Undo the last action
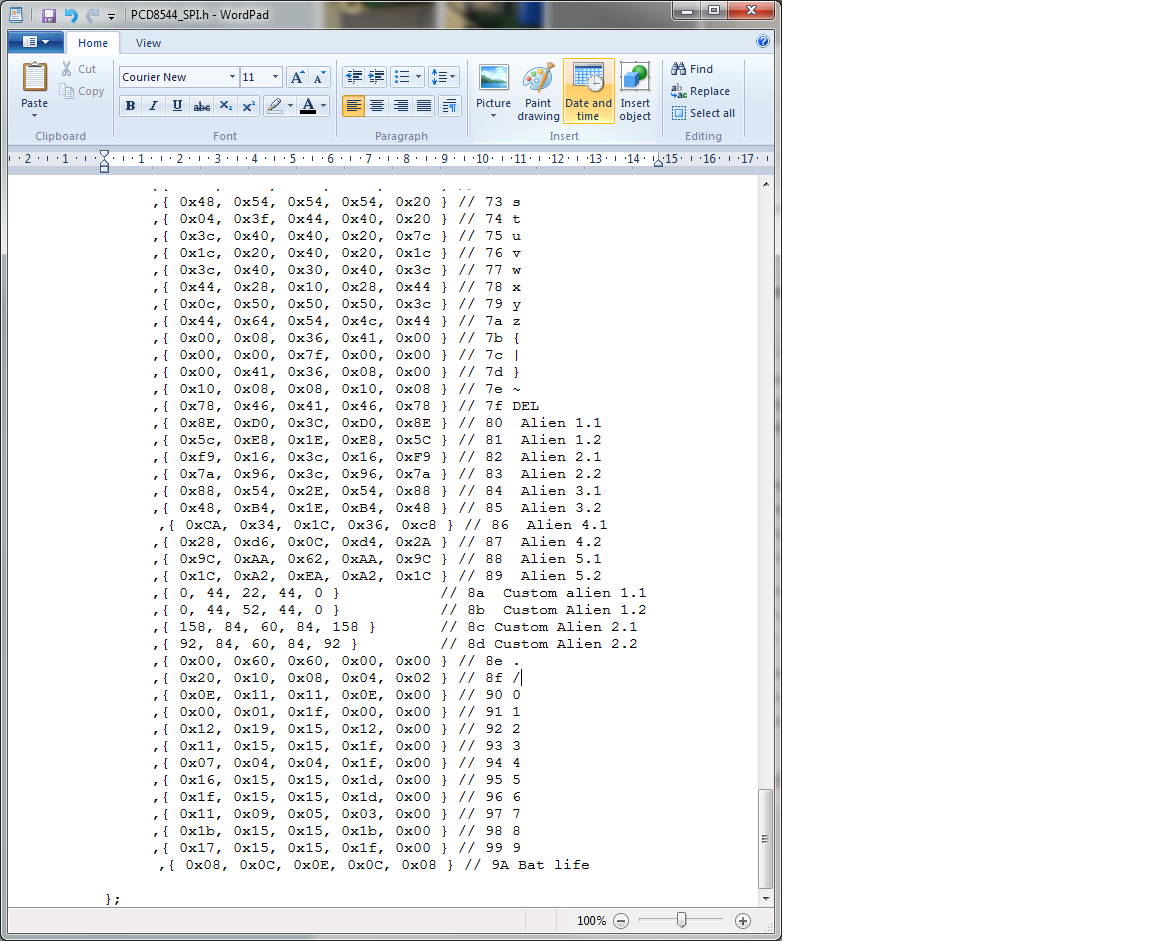This screenshot has height=941, width=1152. tap(71, 15)
